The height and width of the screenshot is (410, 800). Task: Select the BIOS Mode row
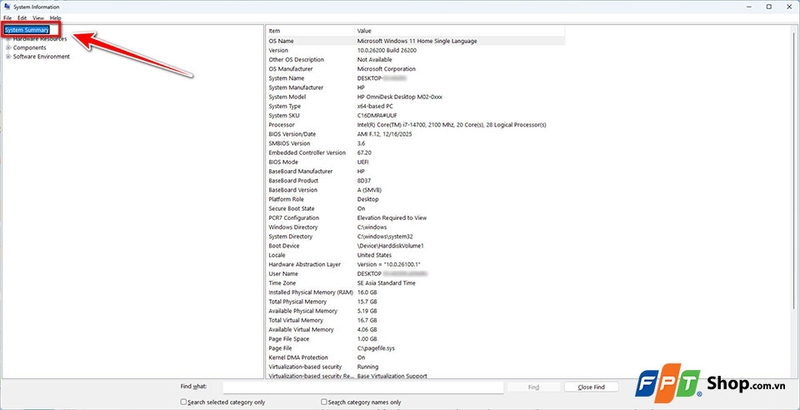(x=415, y=162)
